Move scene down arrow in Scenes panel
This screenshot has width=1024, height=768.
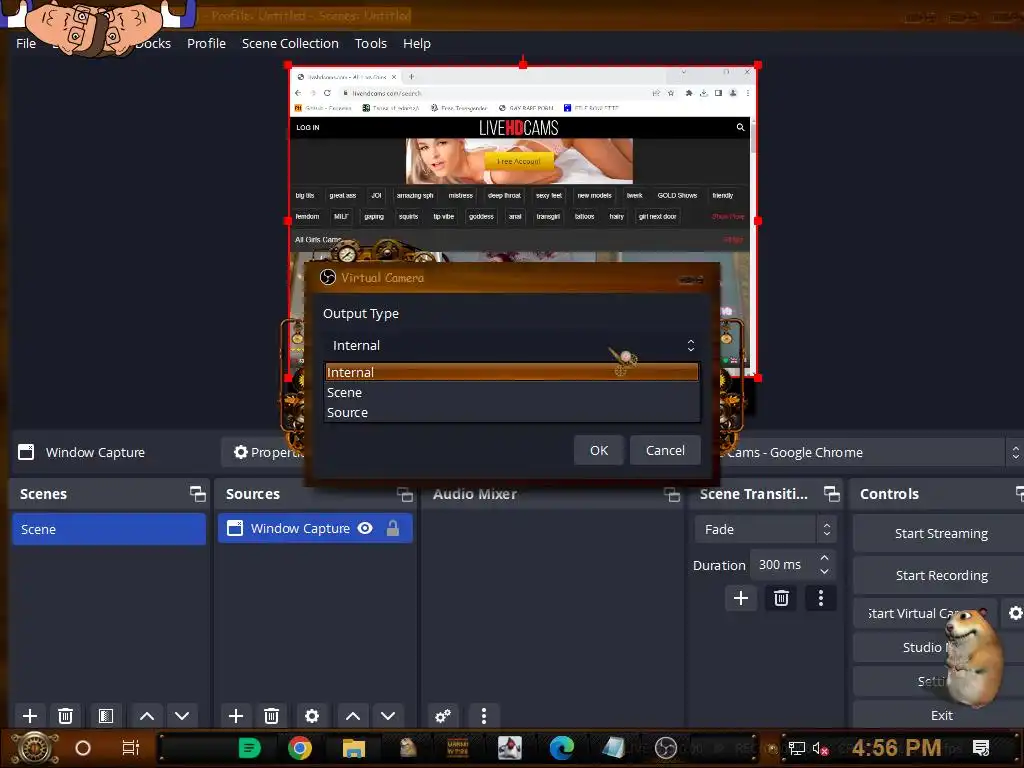[182, 716]
